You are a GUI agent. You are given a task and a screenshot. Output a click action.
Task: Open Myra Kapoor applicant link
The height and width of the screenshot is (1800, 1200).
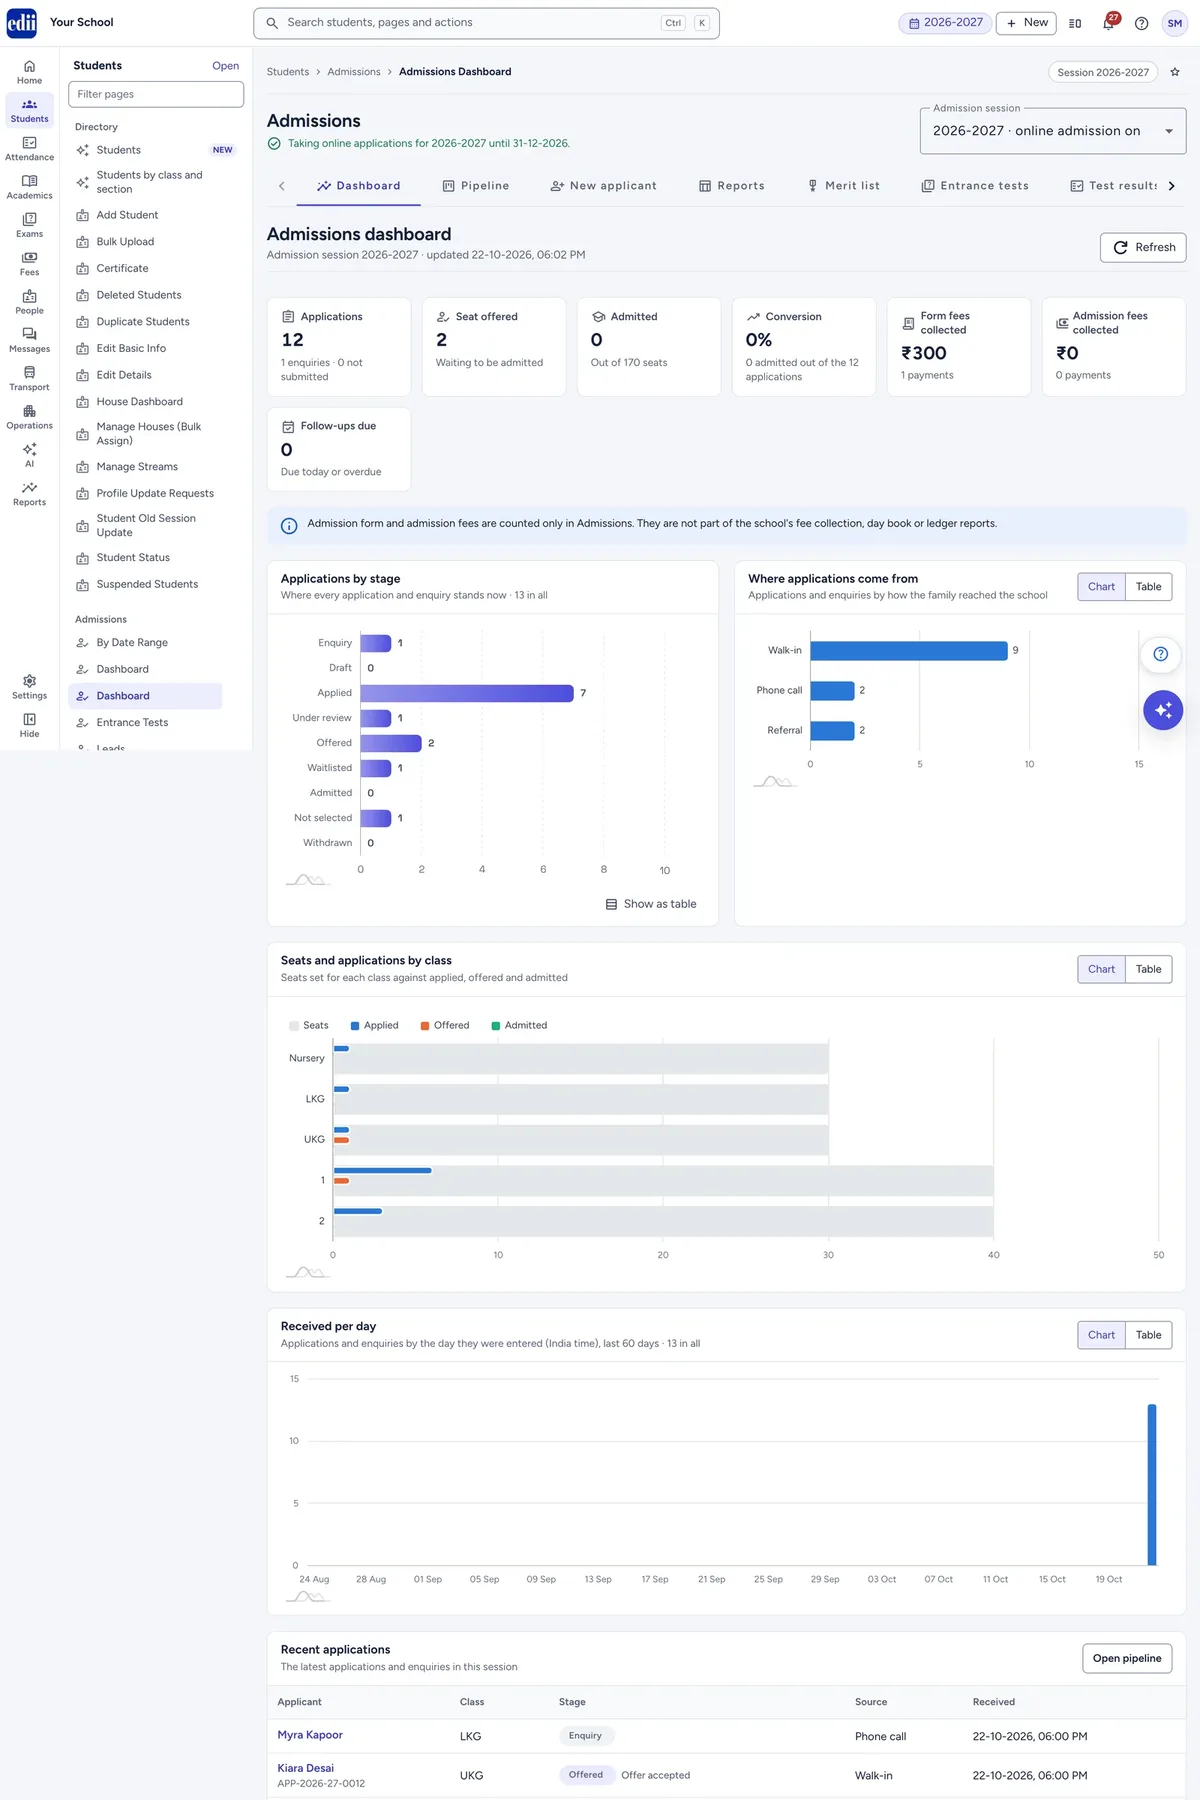point(310,1735)
